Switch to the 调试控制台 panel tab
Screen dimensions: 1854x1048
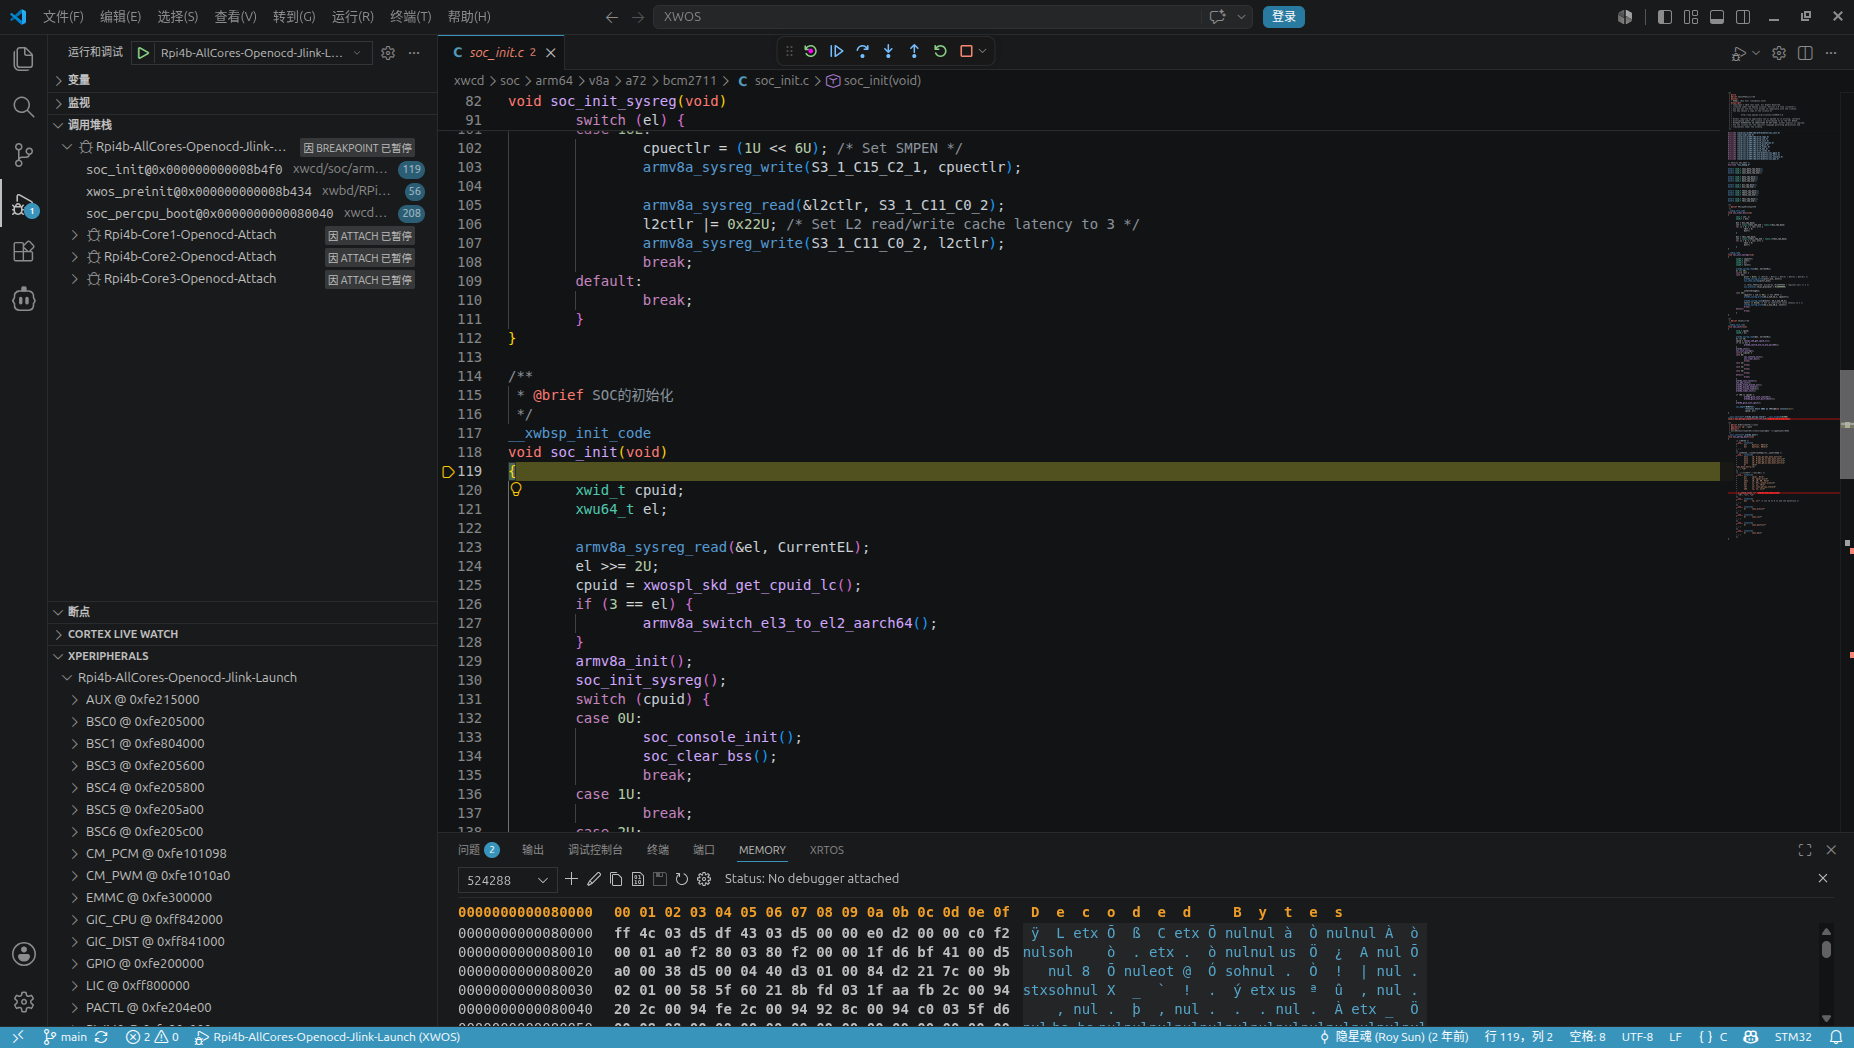[x=595, y=850]
